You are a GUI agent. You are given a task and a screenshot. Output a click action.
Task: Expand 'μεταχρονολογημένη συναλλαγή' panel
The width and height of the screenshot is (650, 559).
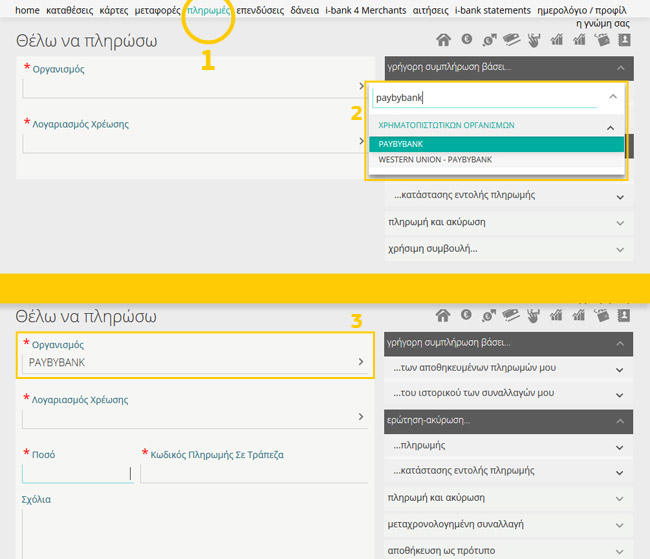[x=509, y=524]
